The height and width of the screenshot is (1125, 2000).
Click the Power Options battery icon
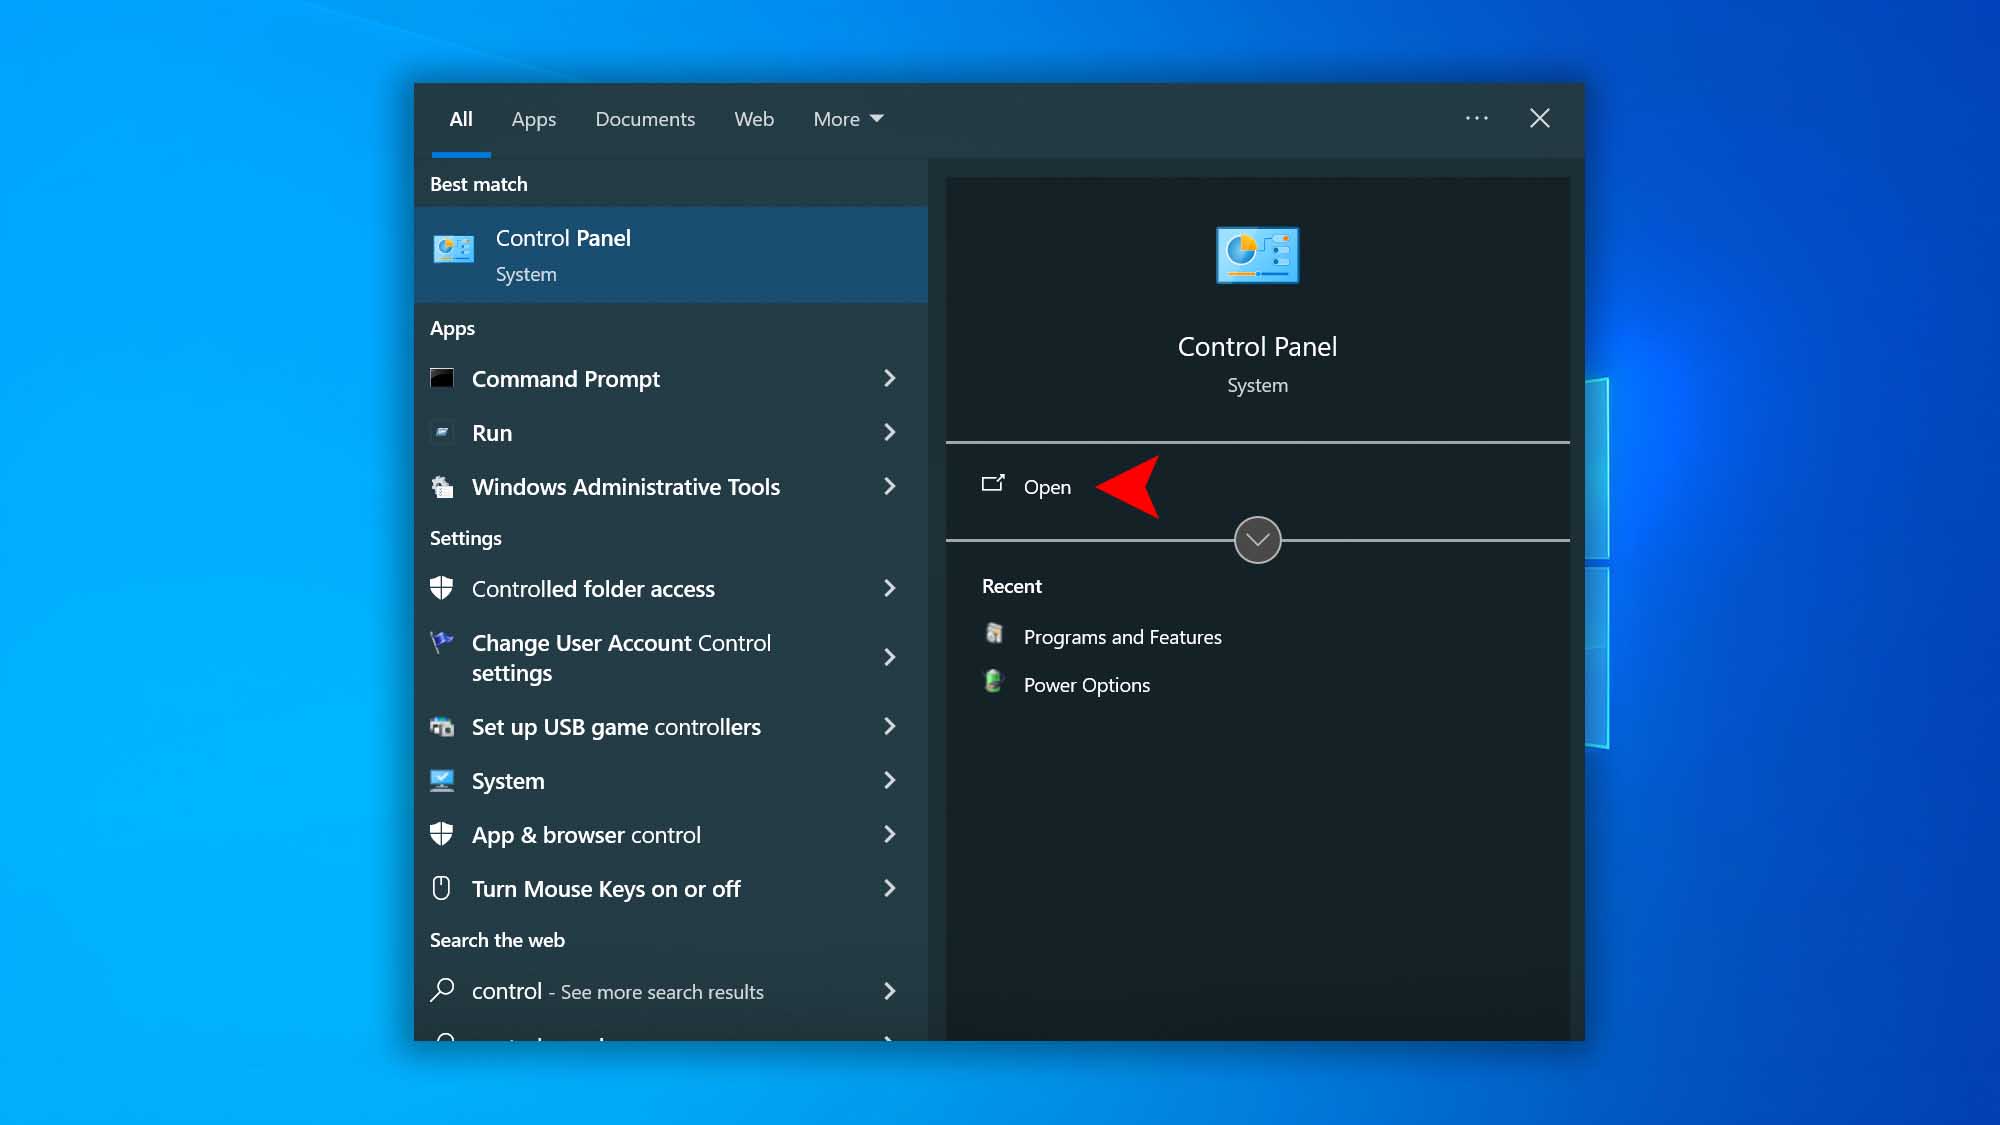994,682
